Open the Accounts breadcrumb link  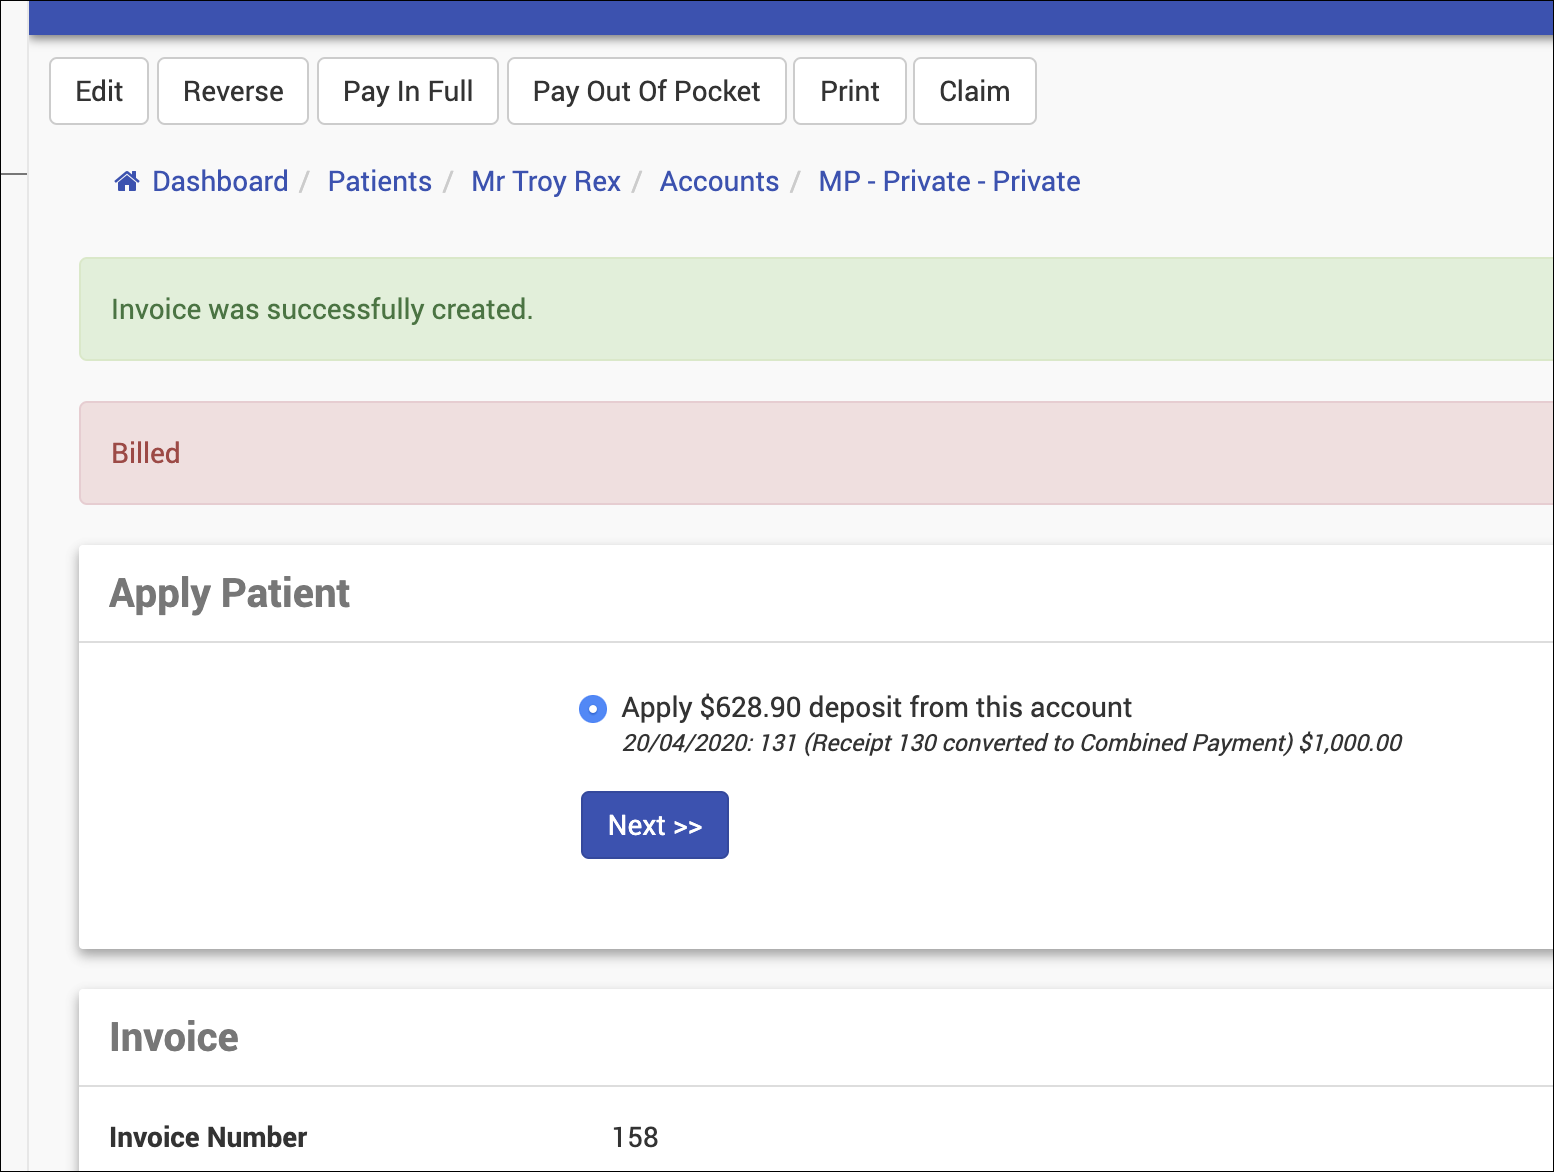[719, 181]
